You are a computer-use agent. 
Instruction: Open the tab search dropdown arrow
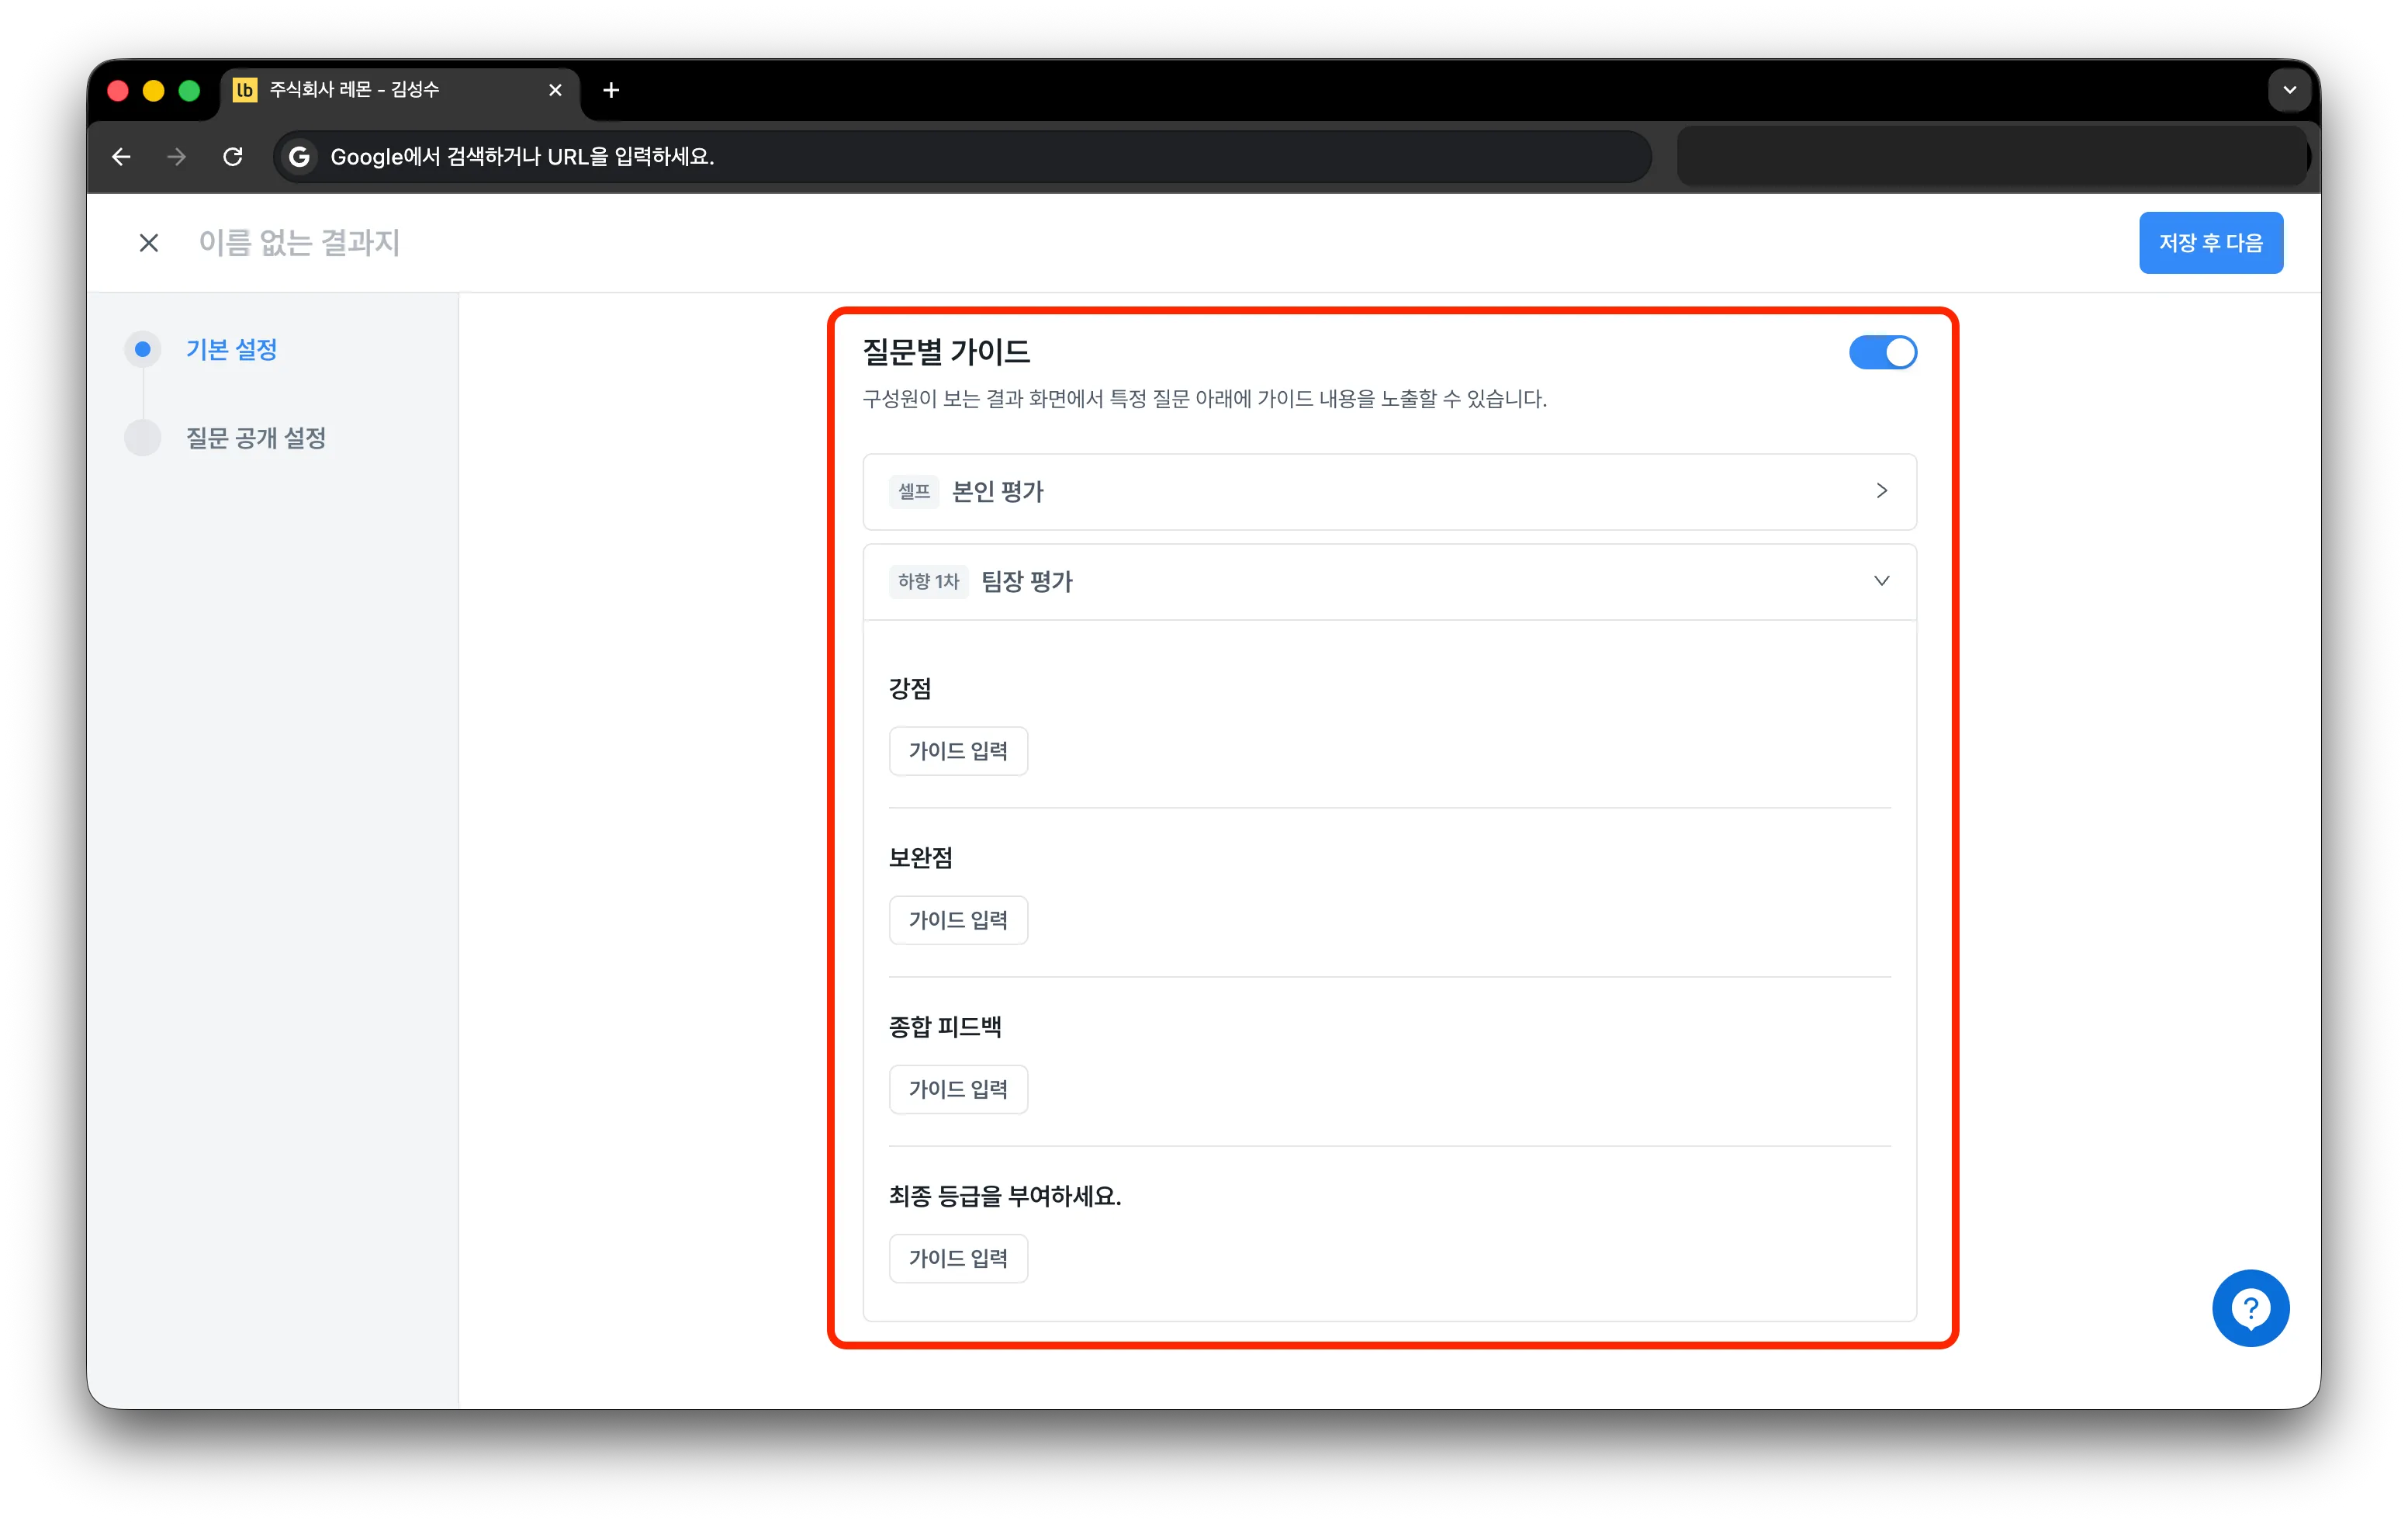coord(2289,90)
